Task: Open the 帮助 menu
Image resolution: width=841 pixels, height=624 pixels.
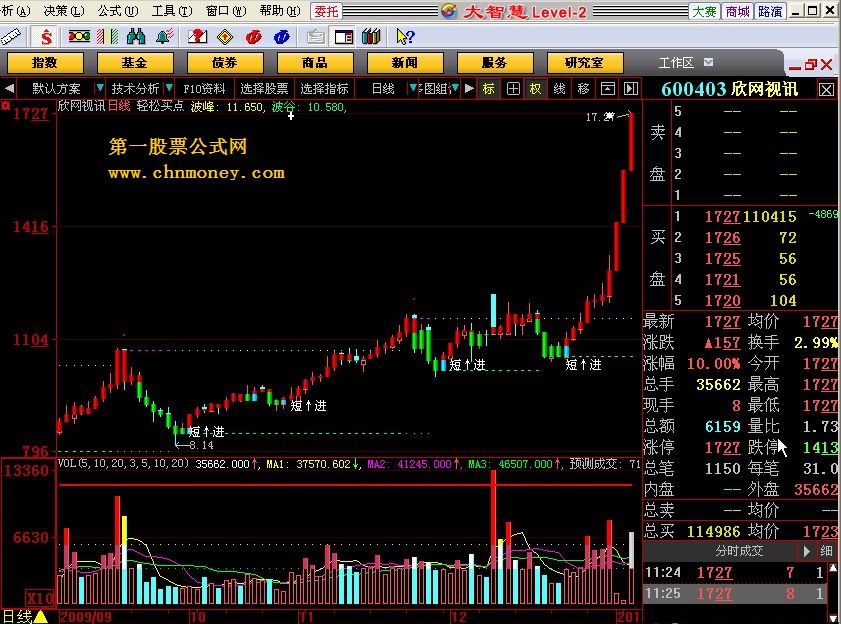Action: (279, 11)
